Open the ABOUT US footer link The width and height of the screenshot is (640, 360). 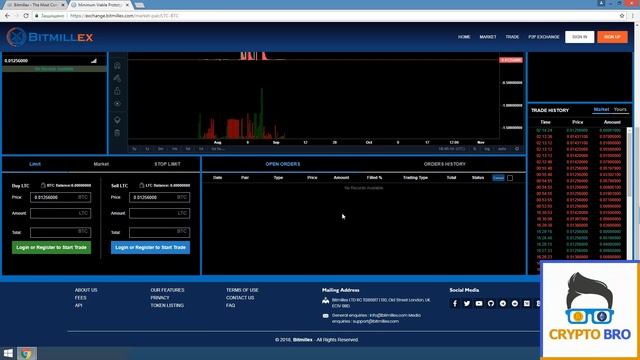(x=86, y=290)
